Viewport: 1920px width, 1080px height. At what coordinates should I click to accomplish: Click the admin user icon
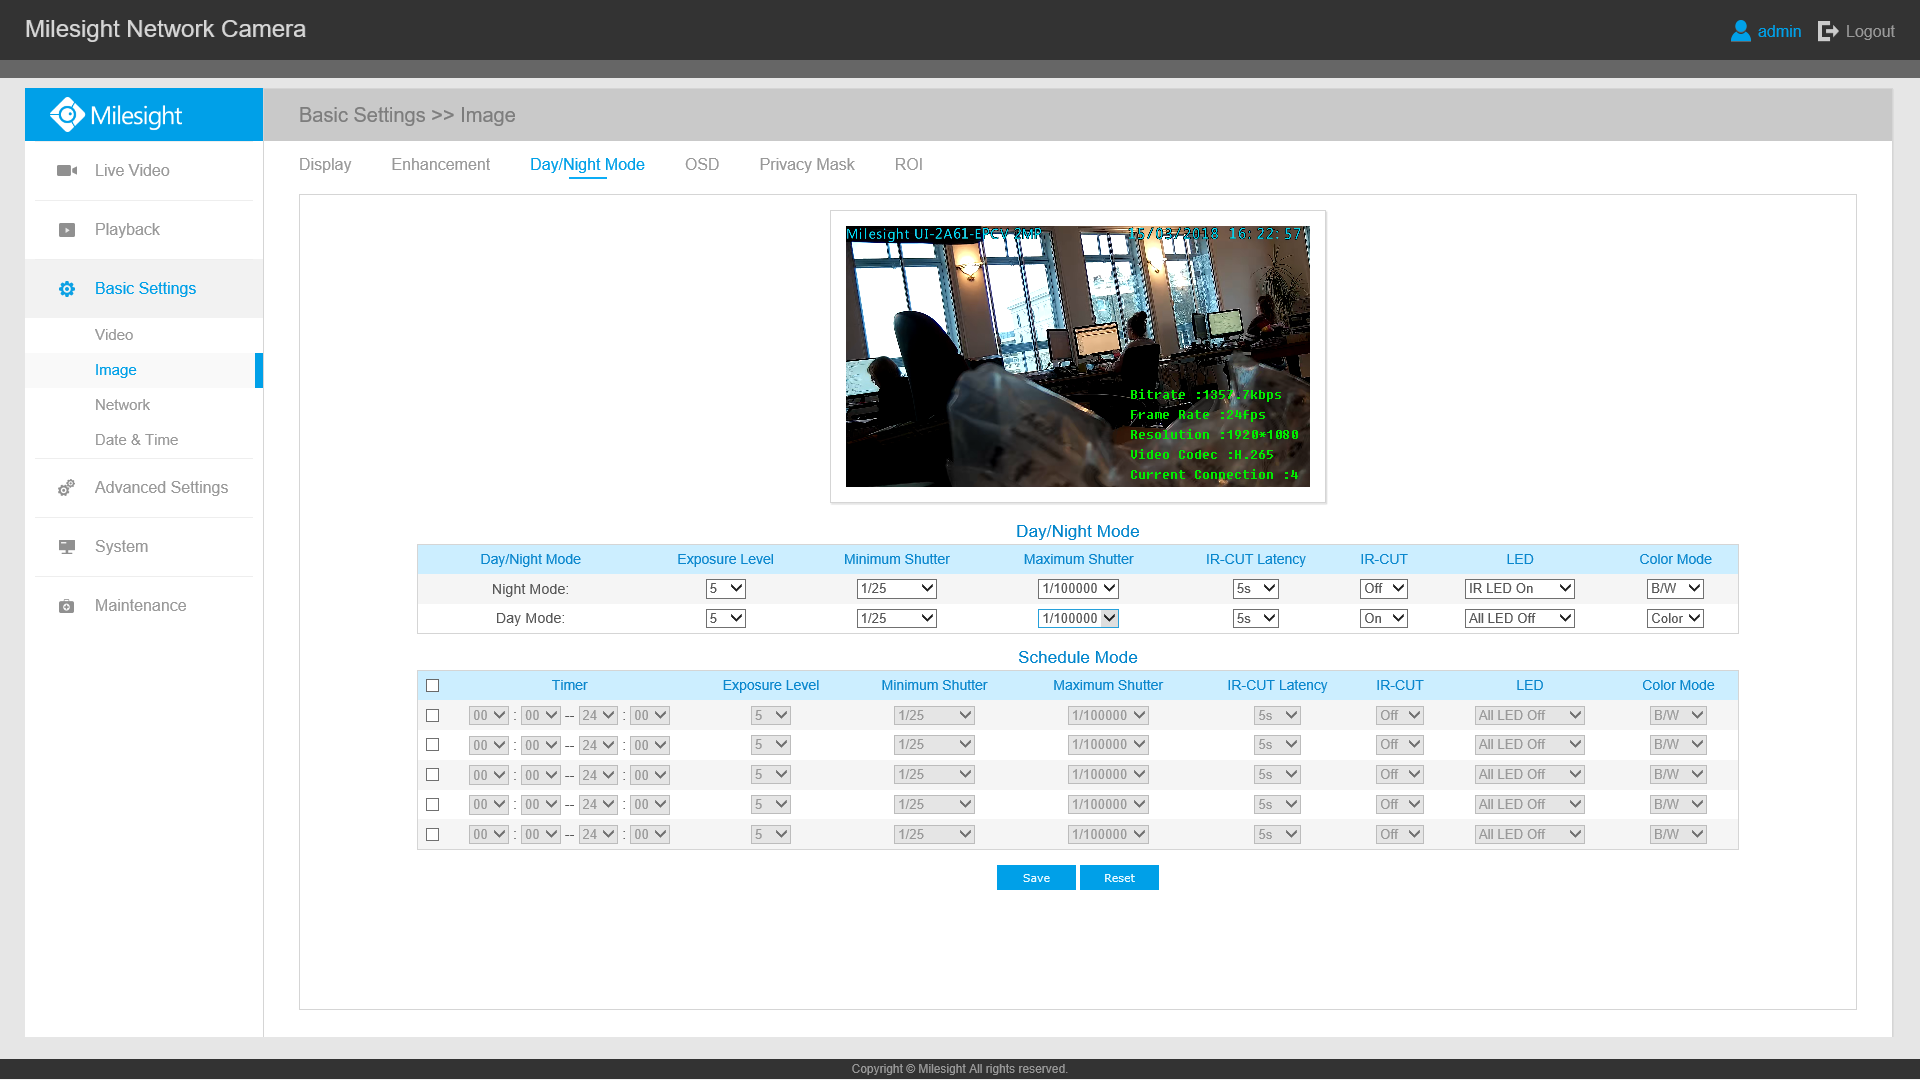click(1741, 31)
